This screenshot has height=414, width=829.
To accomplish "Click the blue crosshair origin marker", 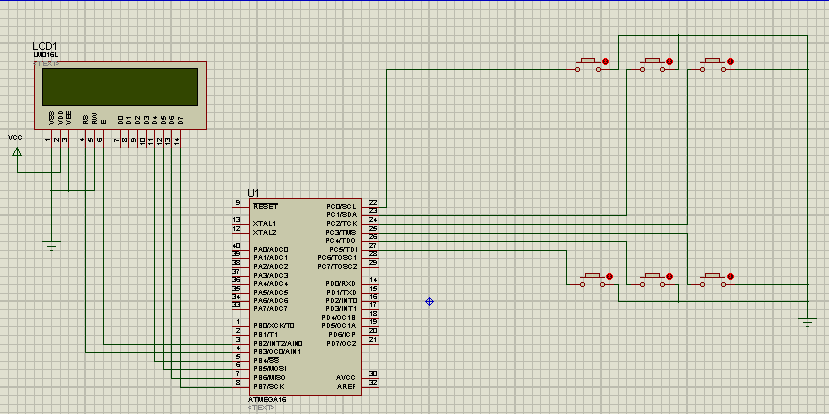I will pyautogui.click(x=429, y=301).
